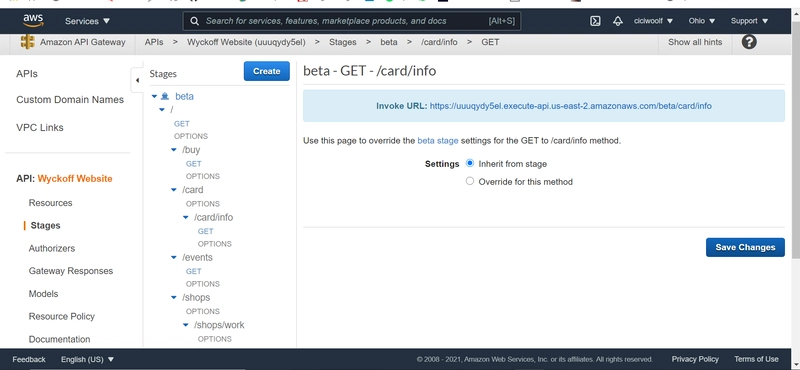Collapse the left sidebar using the arrow handle

pyautogui.click(x=137, y=80)
